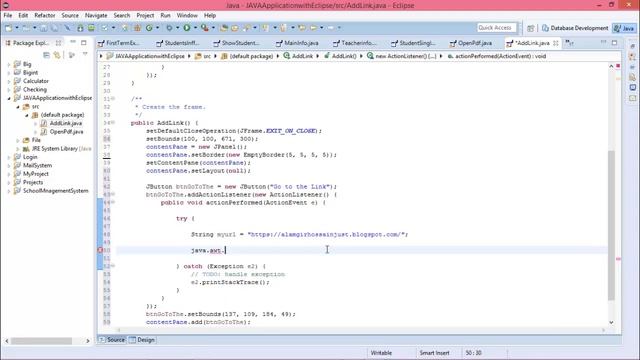Switch to the Source tab below the editor
Viewport: 640px width, 360px height.
click(x=112, y=340)
